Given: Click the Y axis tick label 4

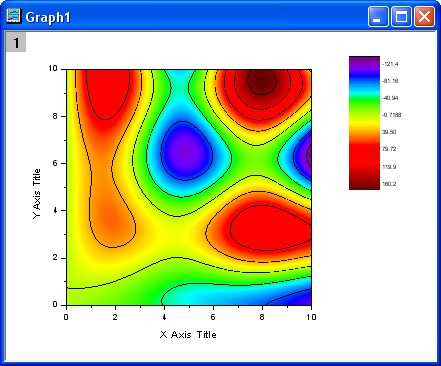Looking at the screenshot, I should coord(55,211).
